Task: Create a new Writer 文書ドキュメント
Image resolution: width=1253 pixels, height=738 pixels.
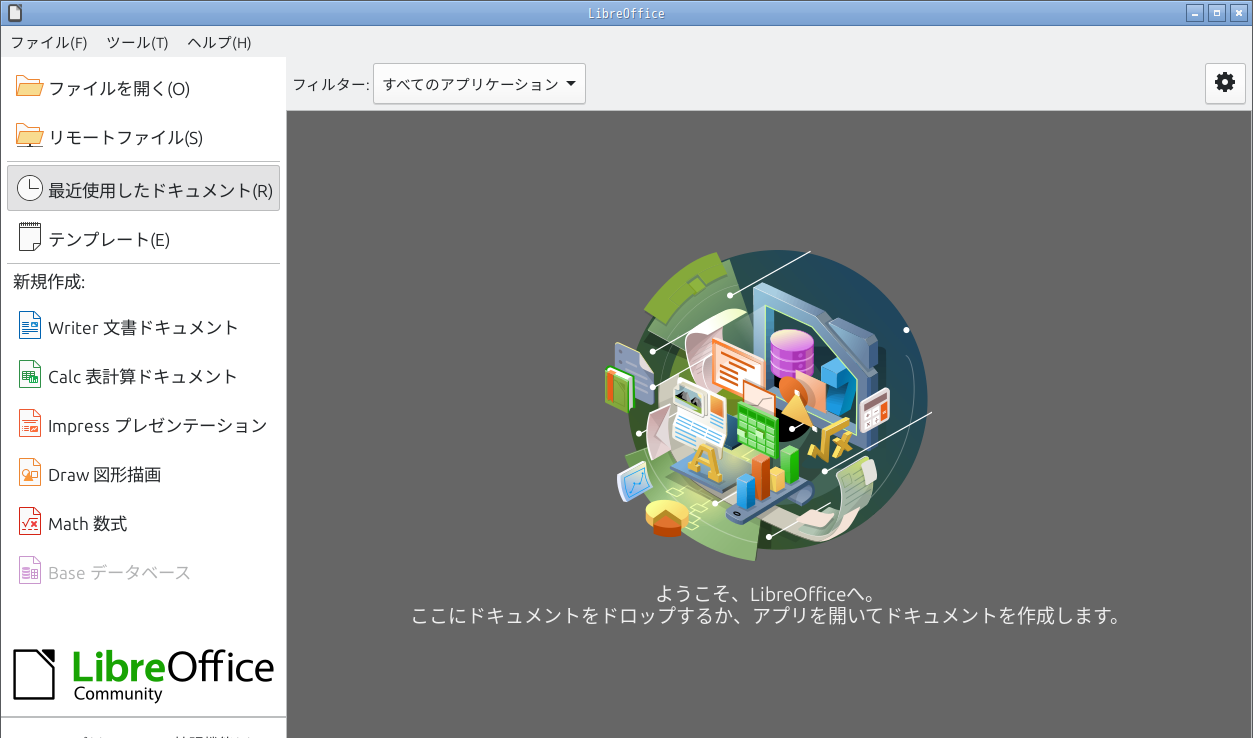Action: pos(143,327)
